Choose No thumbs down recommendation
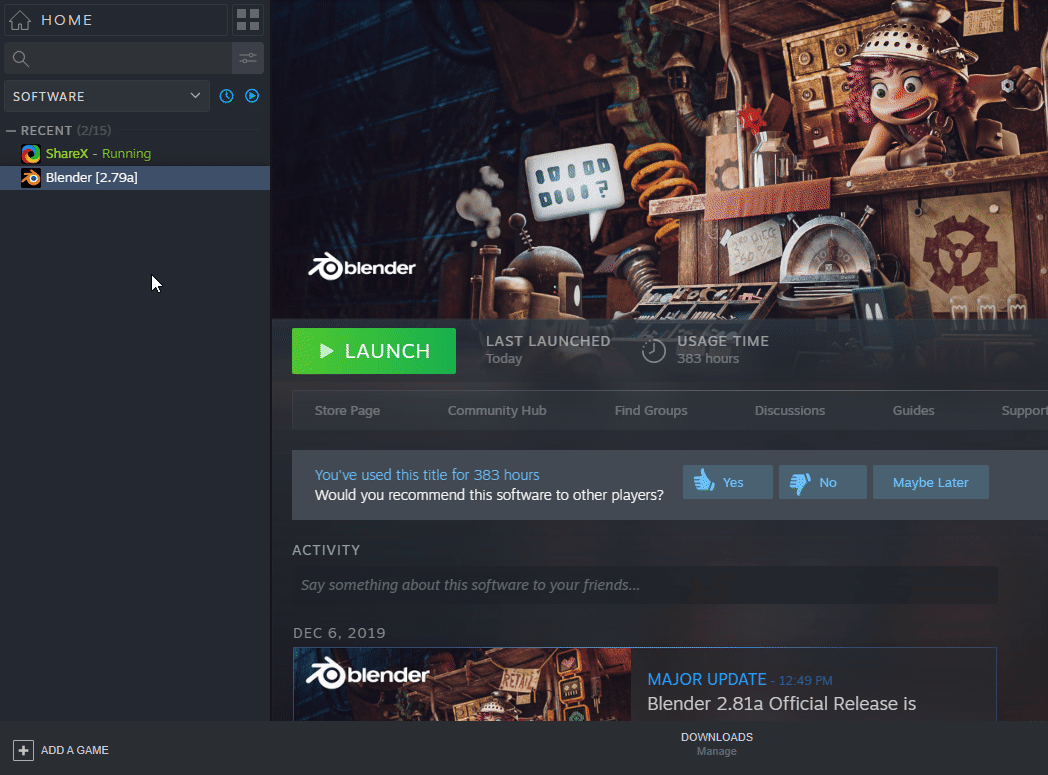Screen dimensions: 1048x775 (x=823, y=482)
